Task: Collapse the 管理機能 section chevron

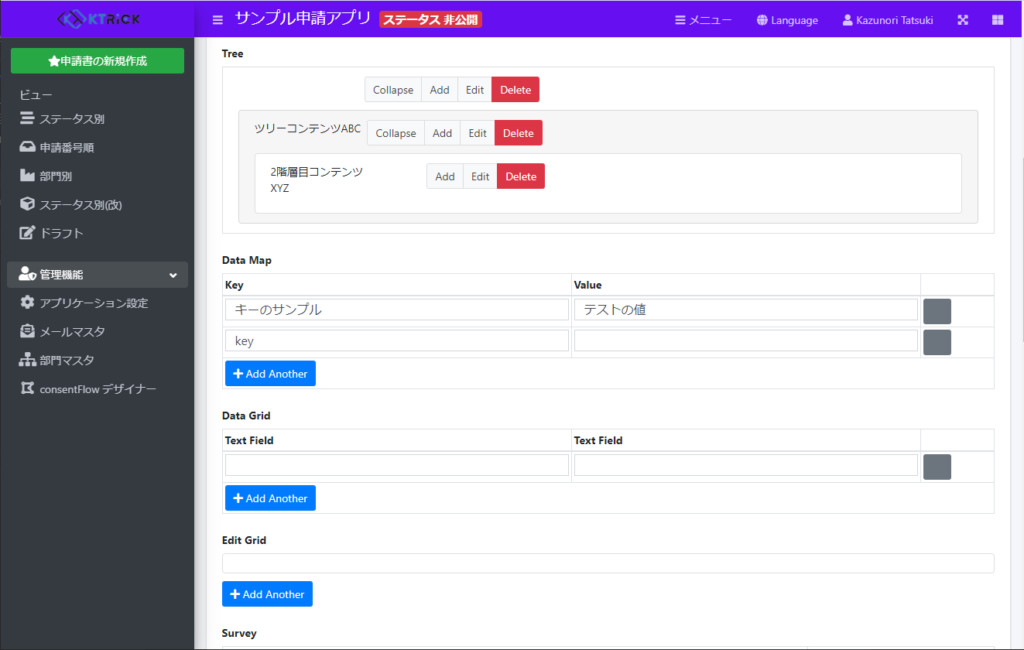Action: coord(173,275)
